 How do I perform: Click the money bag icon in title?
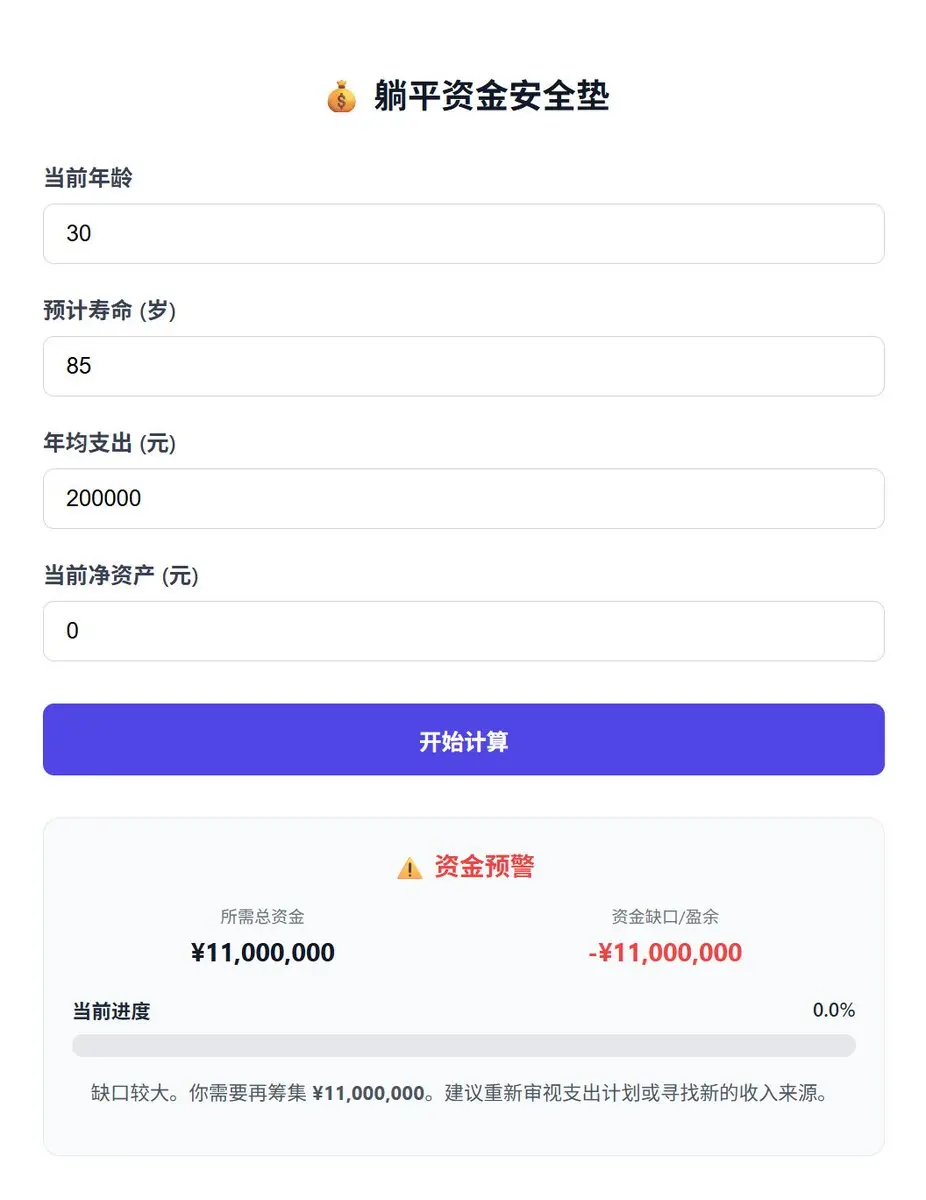(341, 98)
